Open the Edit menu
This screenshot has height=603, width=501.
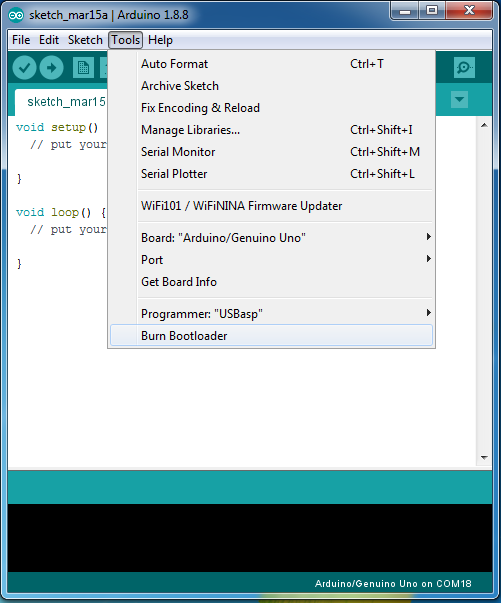point(49,40)
